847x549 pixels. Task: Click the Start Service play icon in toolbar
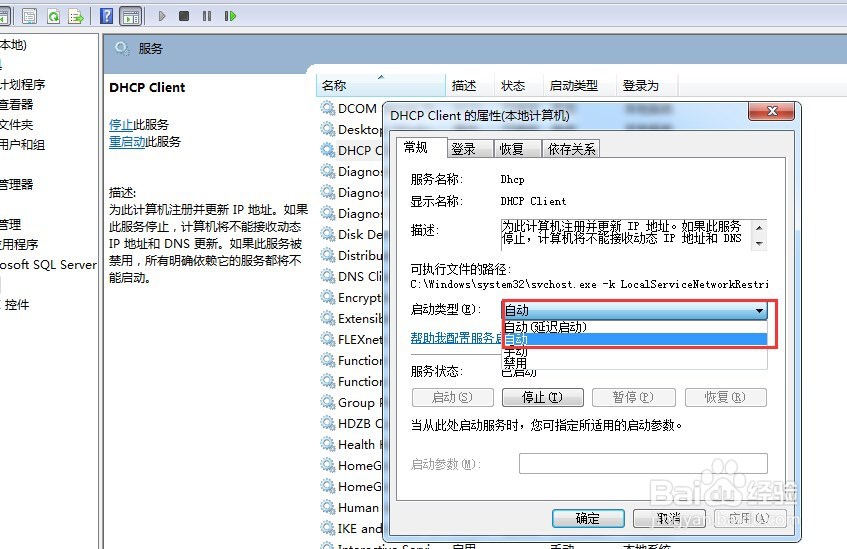[162, 16]
